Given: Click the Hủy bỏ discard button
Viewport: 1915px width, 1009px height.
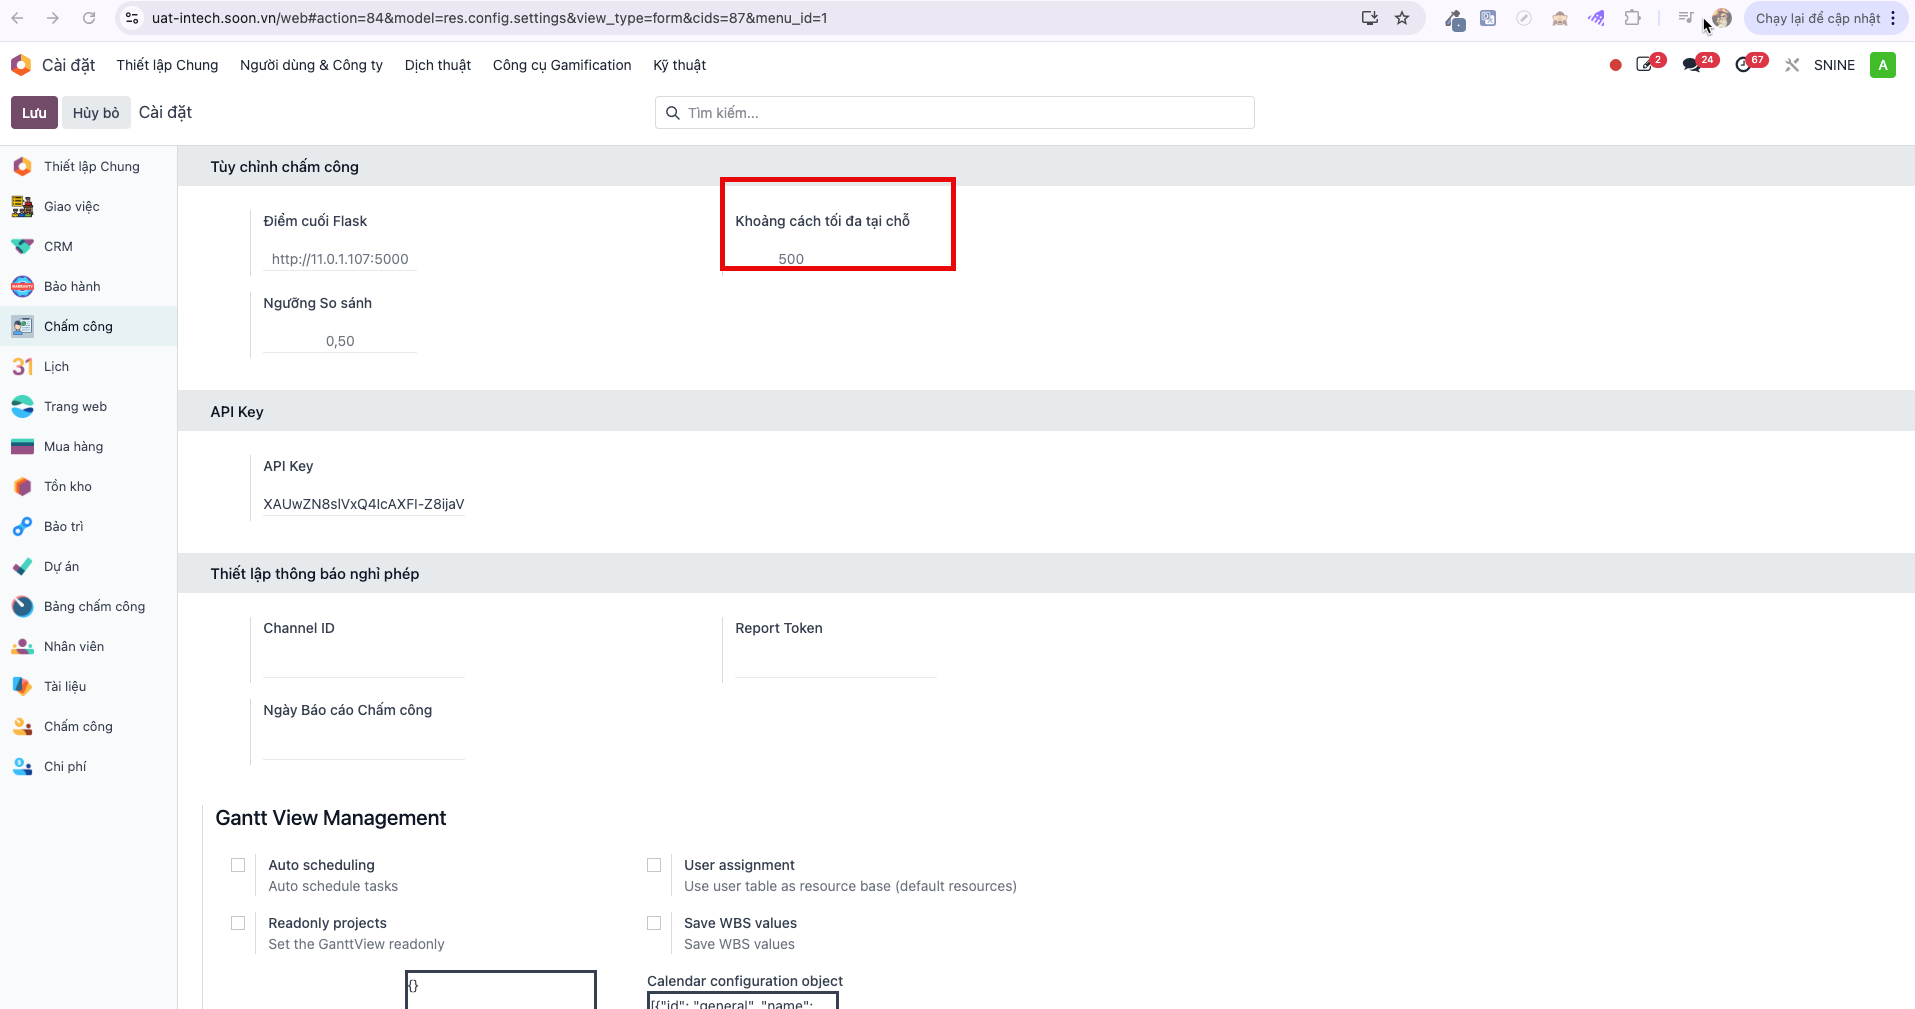Looking at the screenshot, I should tap(96, 113).
